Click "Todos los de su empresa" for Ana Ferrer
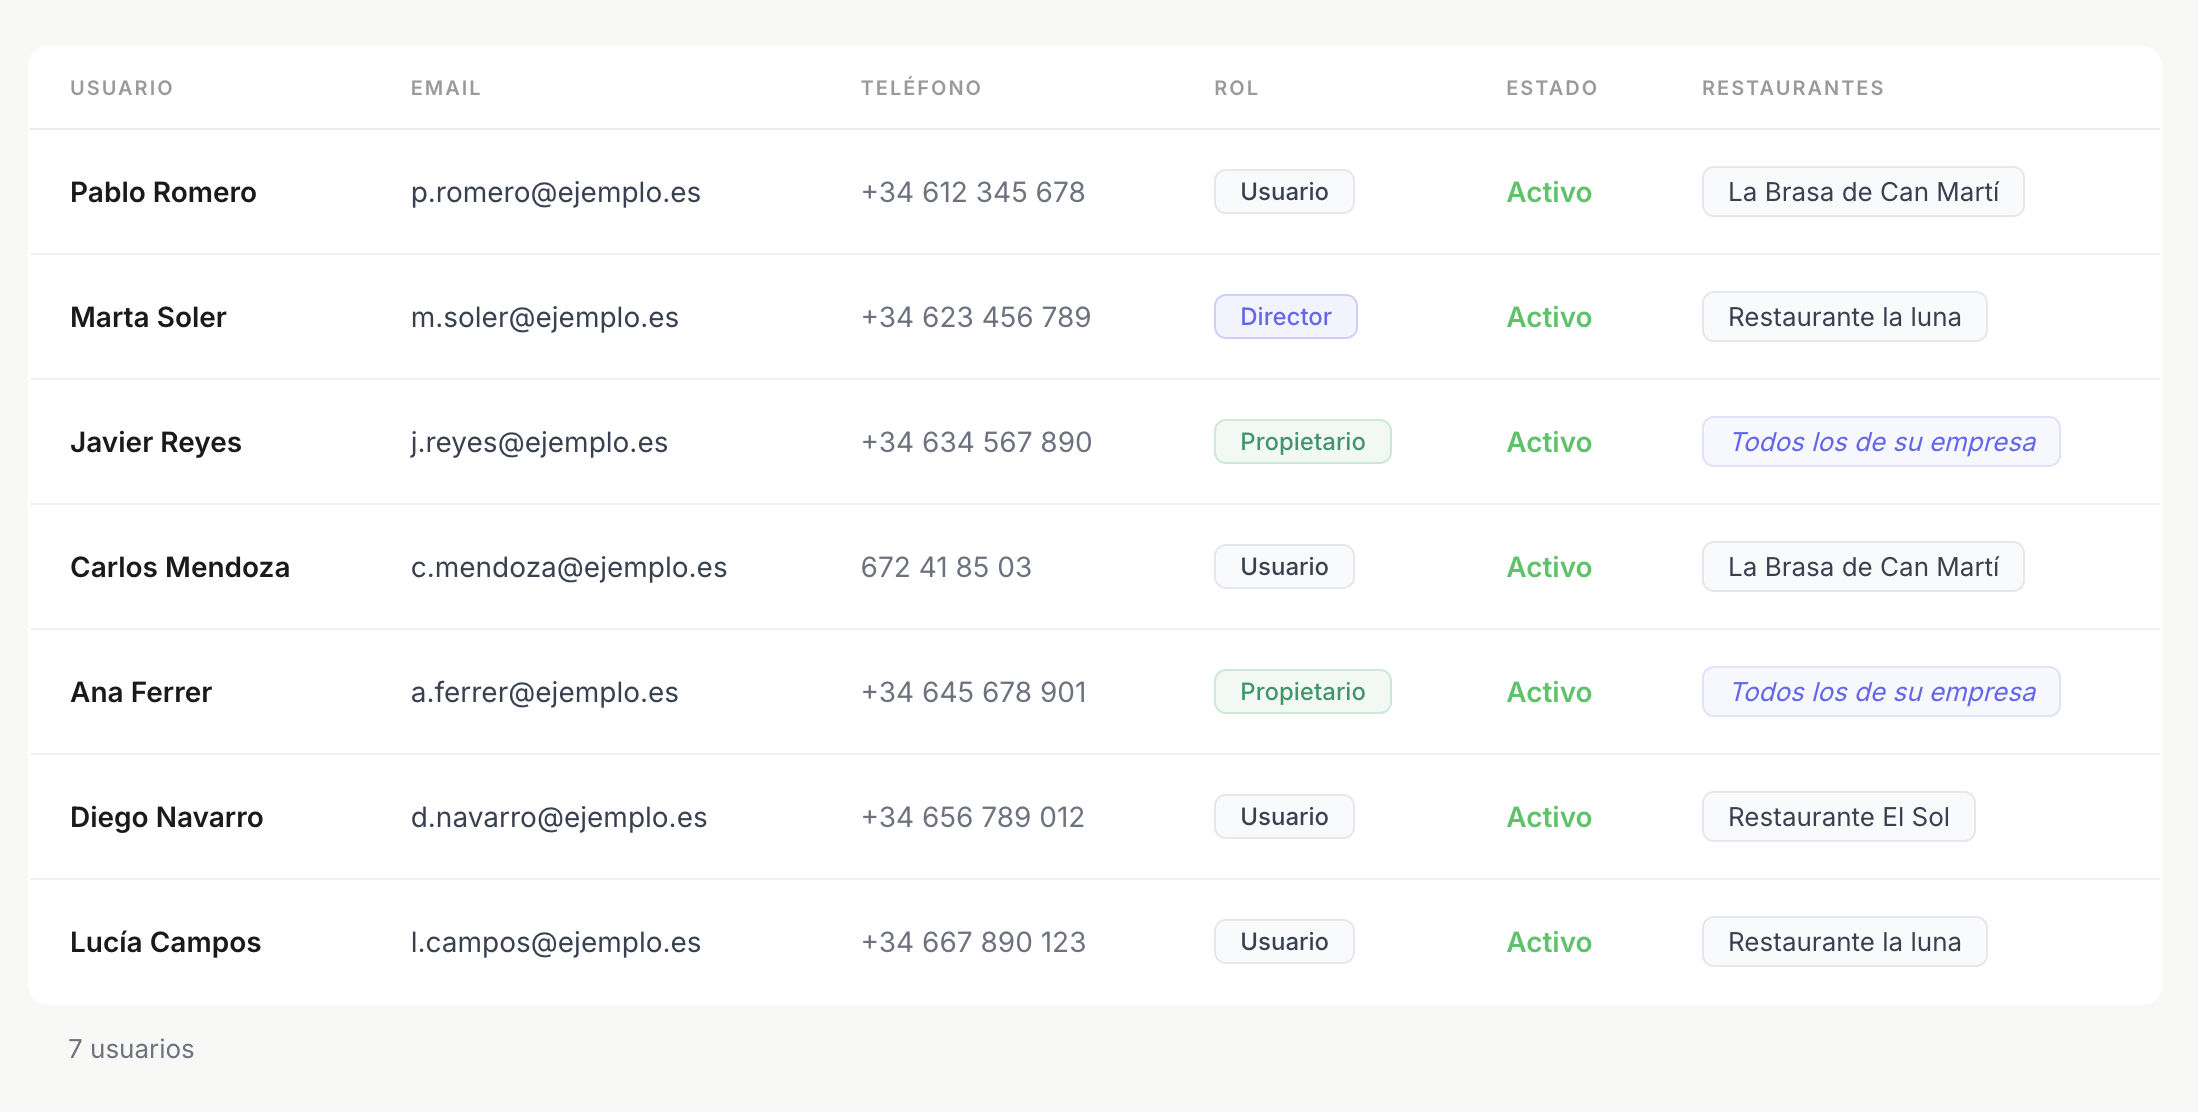 (x=1880, y=691)
